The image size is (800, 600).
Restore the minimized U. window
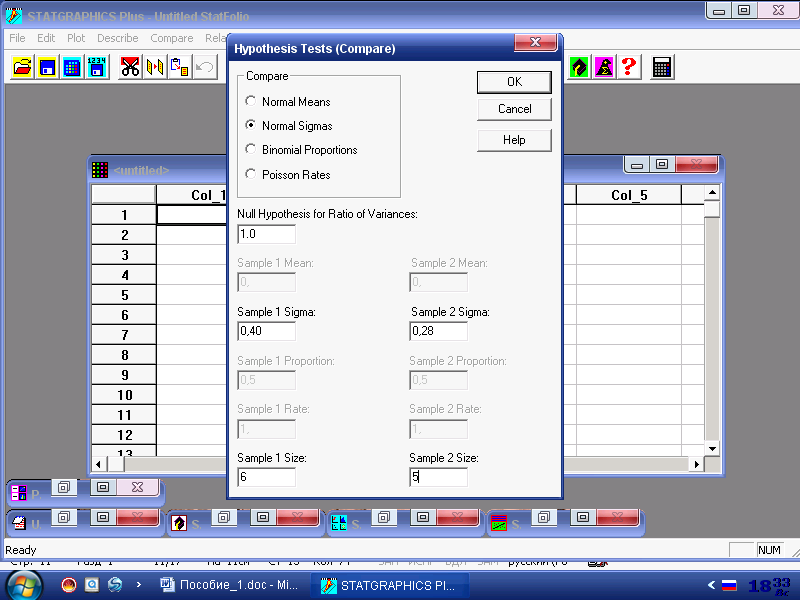click(x=64, y=517)
